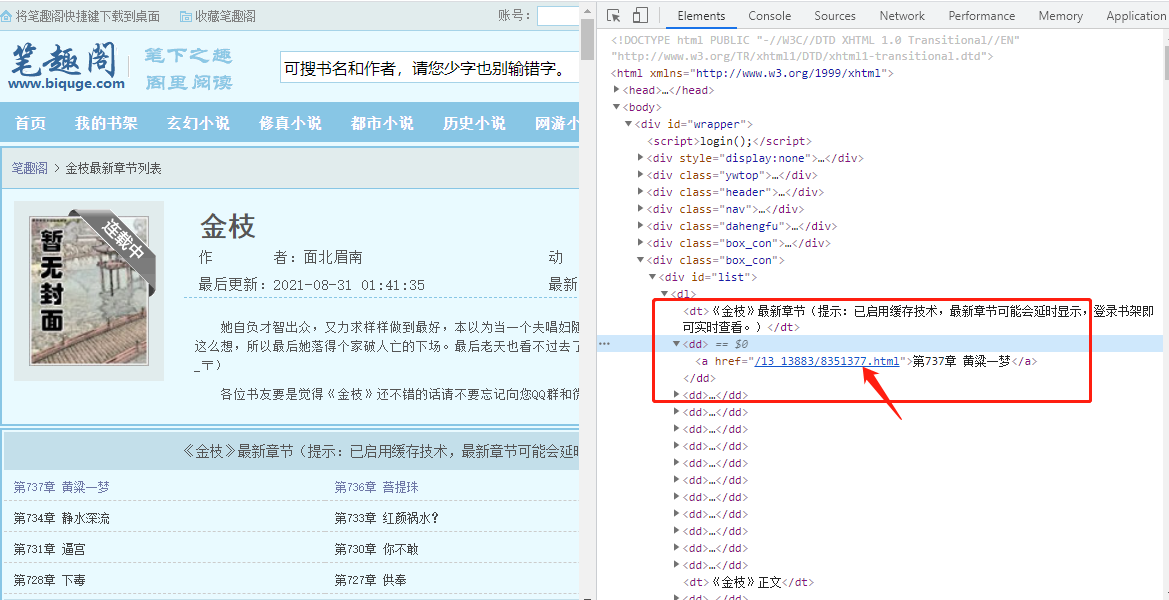Open href link /13_13883/8351377.html
The image size is (1169, 600).
point(827,361)
